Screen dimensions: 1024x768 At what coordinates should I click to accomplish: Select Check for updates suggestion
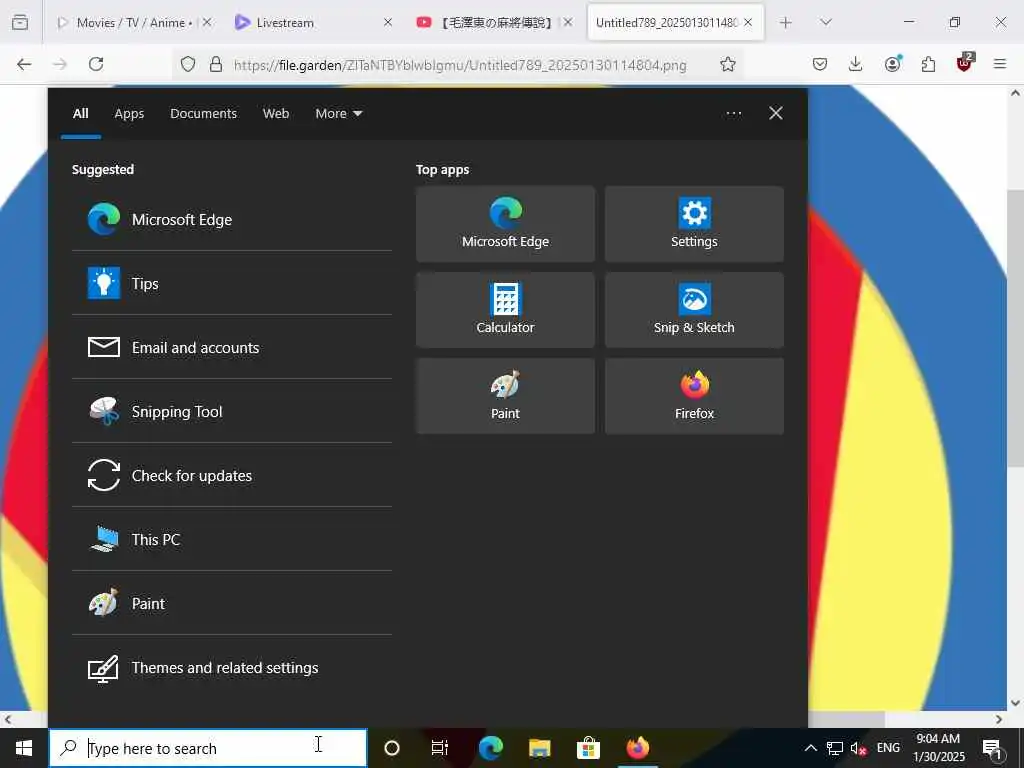232,475
